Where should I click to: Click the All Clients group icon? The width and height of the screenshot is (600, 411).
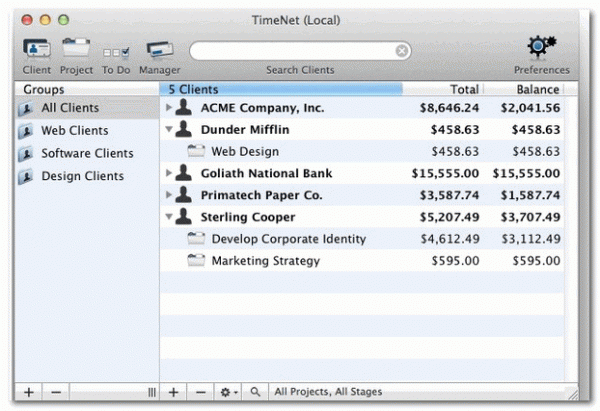click(26, 109)
